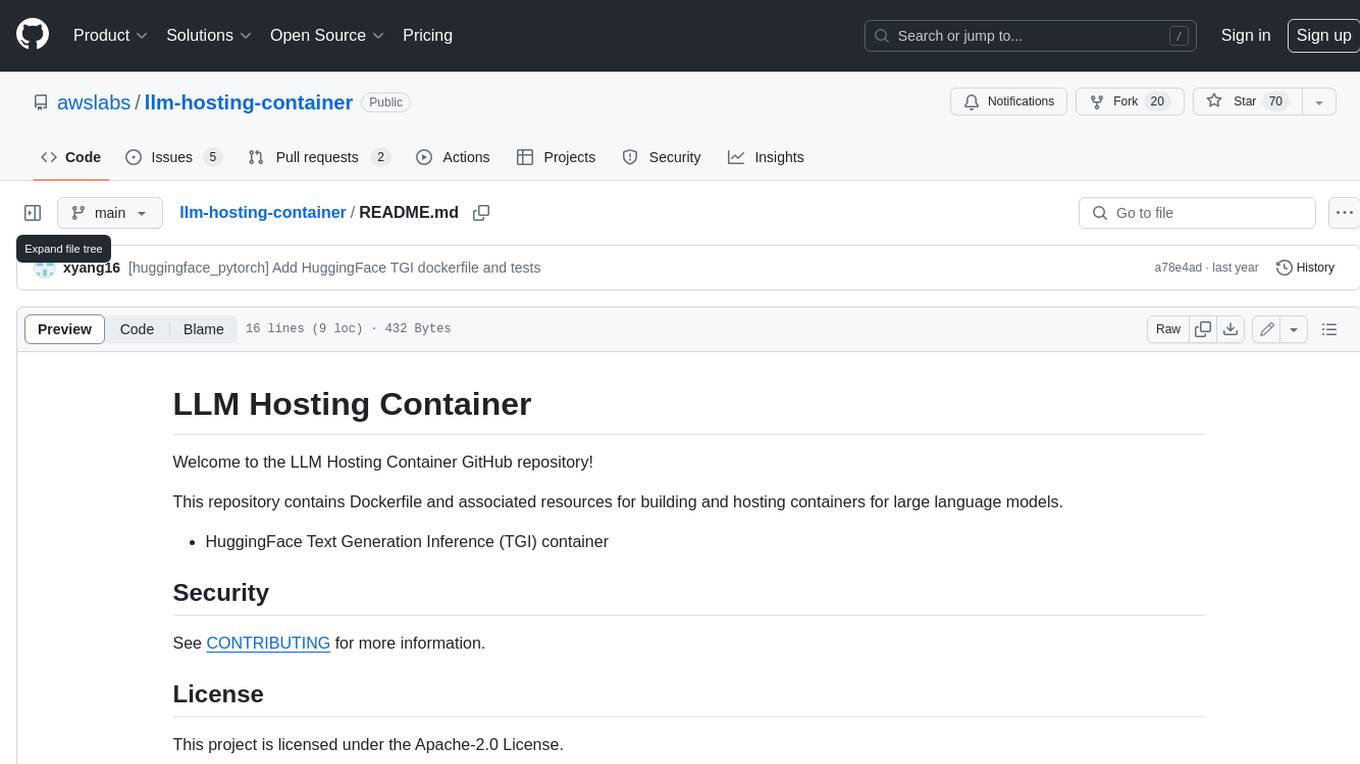This screenshot has height=764, width=1360.
Task: Switch to the Pull requests tab
Action: 318,157
